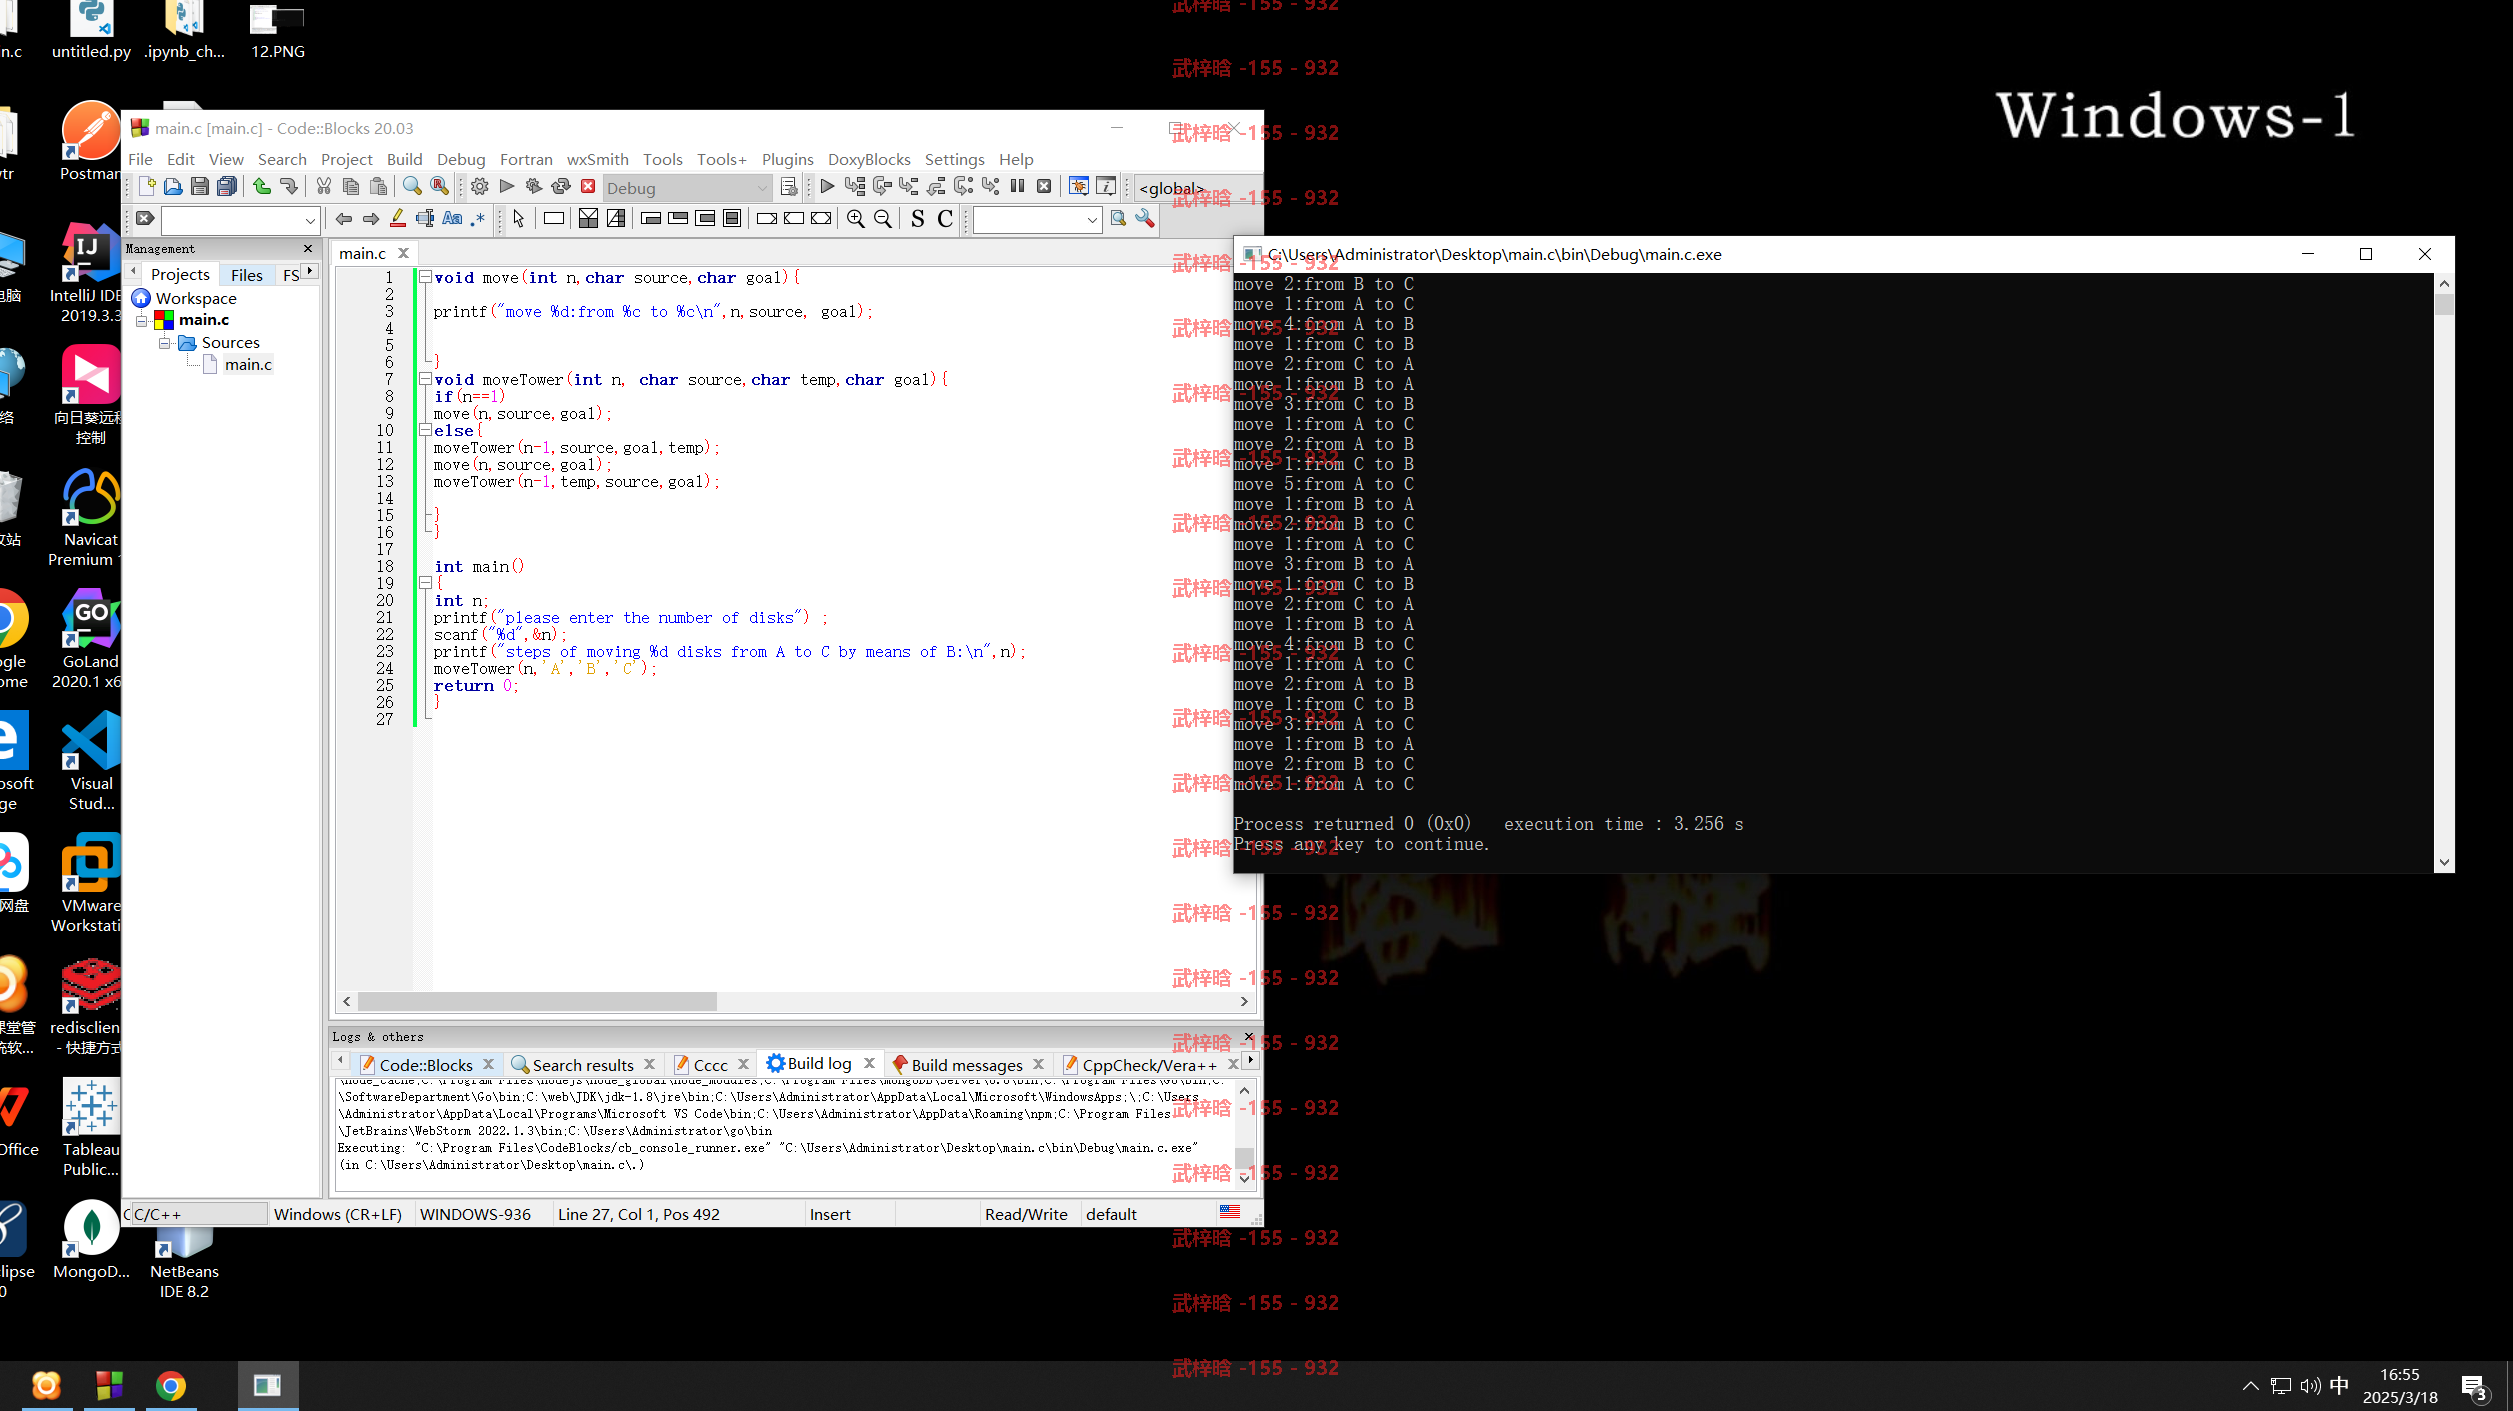Viewport: 2513px width, 1411px height.
Task: Open the Build menu
Action: point(404,159)
